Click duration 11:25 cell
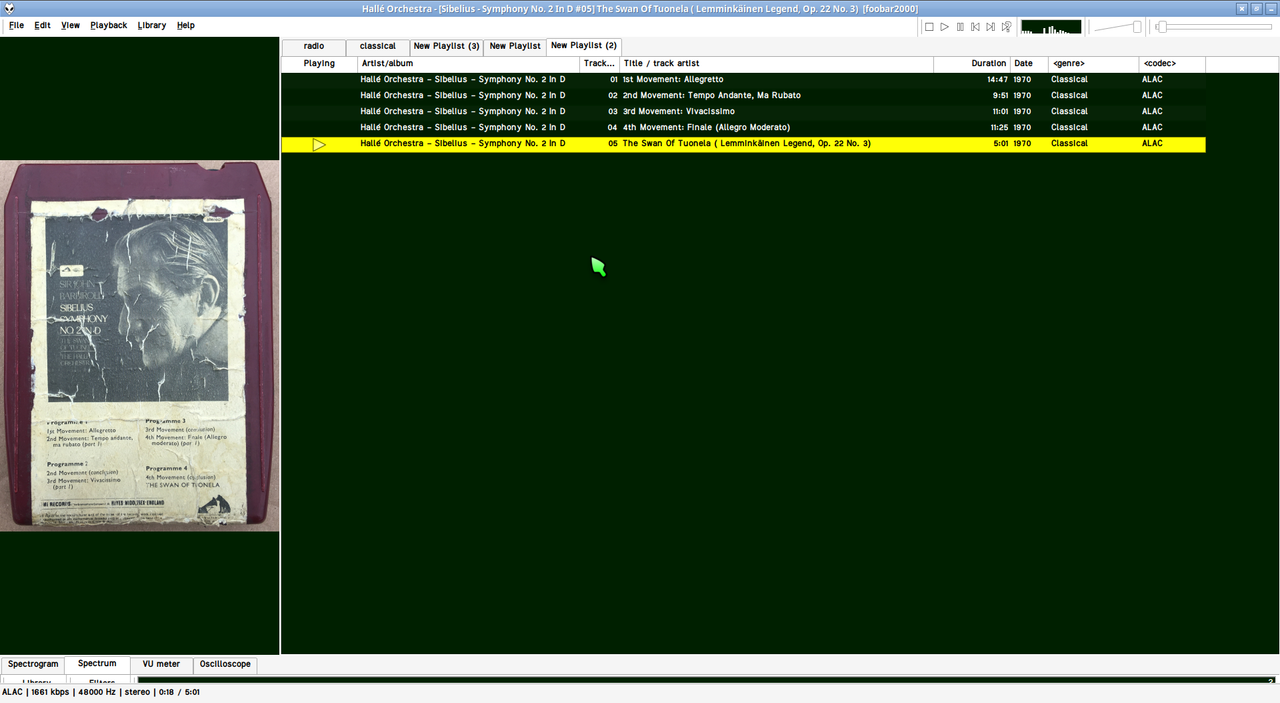This screenshot has height=703, width=1280. point(999,128)
